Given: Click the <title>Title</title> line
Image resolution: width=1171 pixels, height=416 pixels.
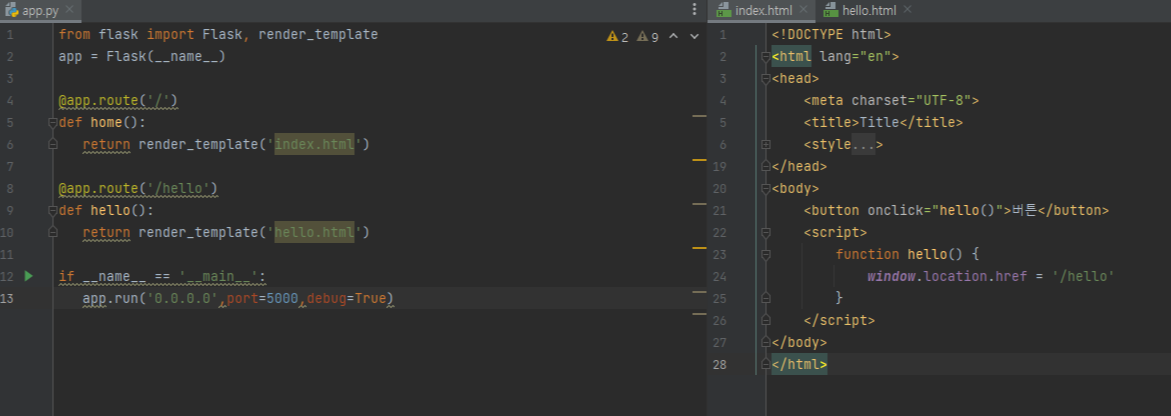Looking at the screenshot, I should 883,122.
